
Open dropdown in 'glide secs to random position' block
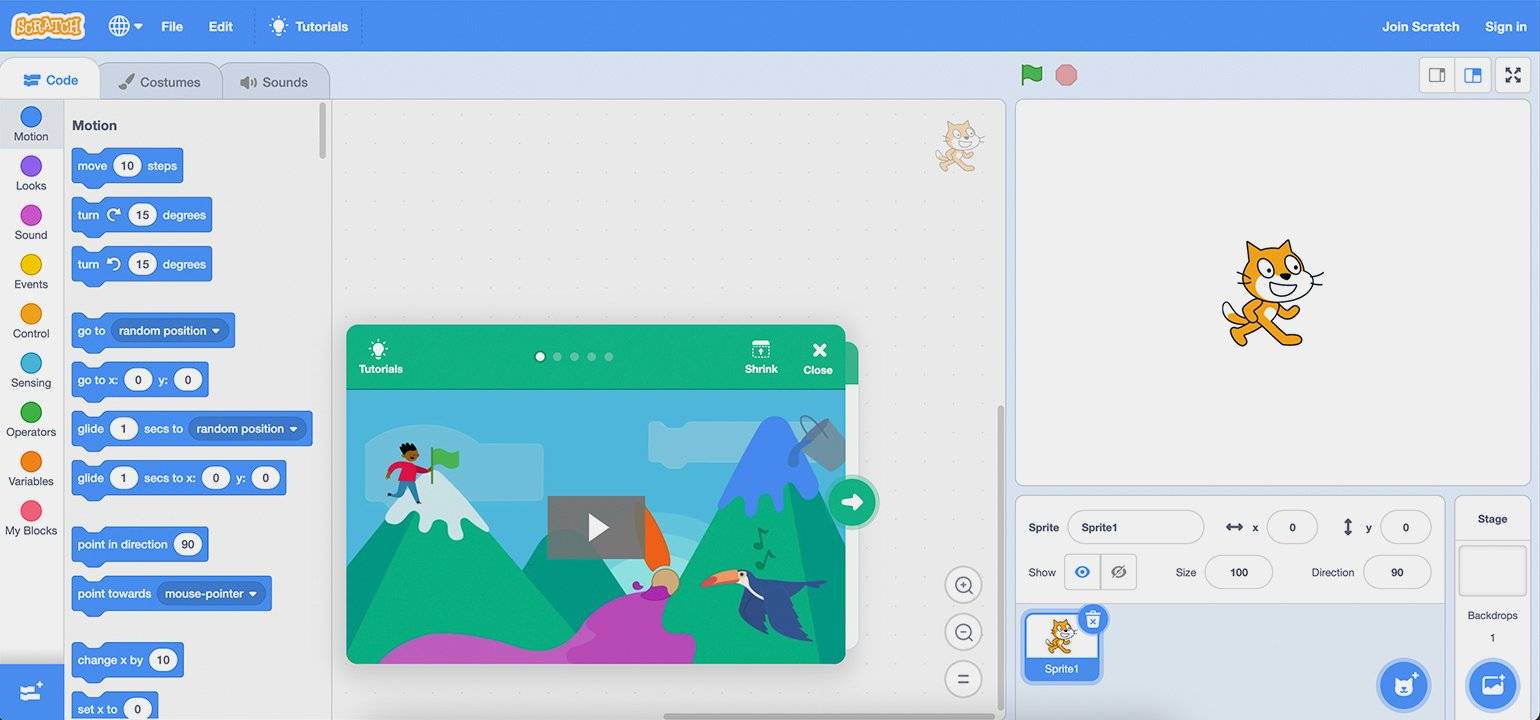248,429
